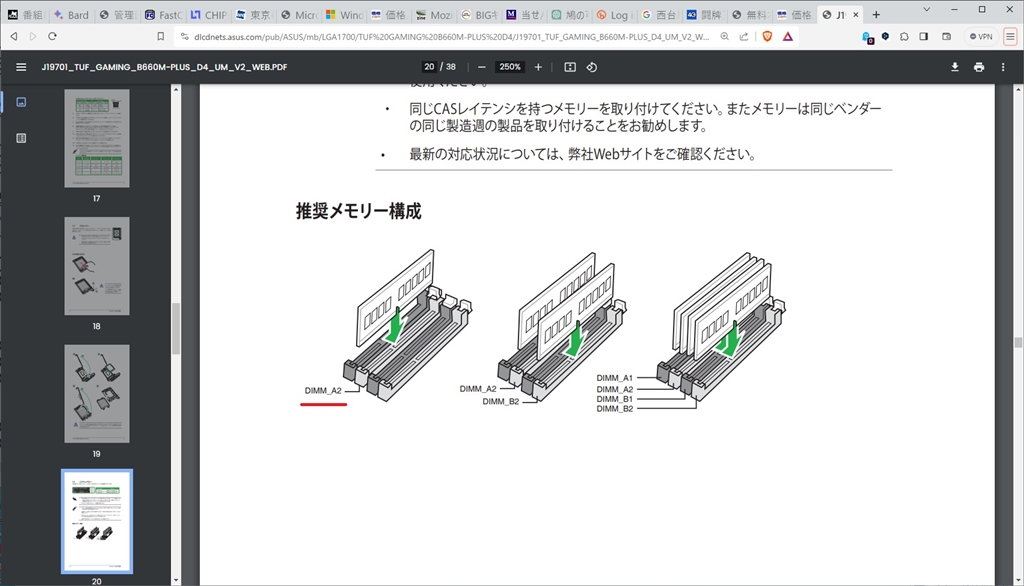Reload the current page
Screen dimensions: 1024x586
pyautogui.click(x=52, y=37)
